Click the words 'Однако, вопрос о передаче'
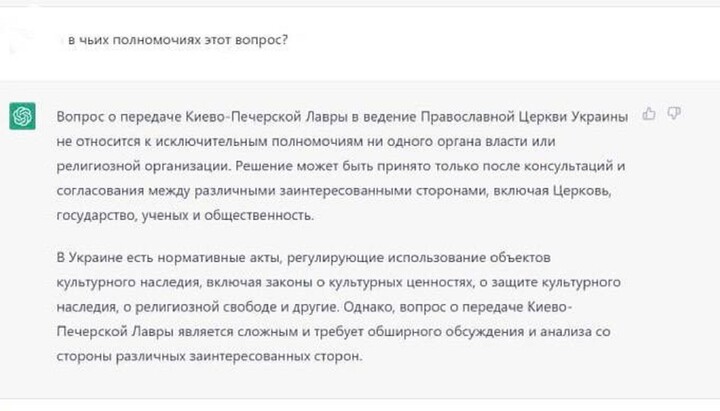The image size is (720, 411). point(433,307)
